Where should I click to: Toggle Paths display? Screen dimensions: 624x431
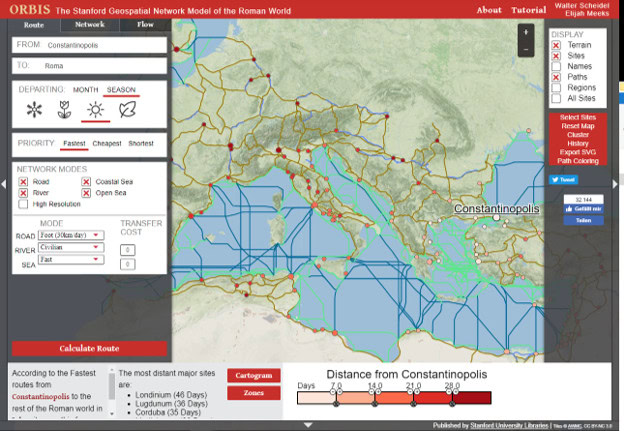pyautogui.click(x=556, y=77)
